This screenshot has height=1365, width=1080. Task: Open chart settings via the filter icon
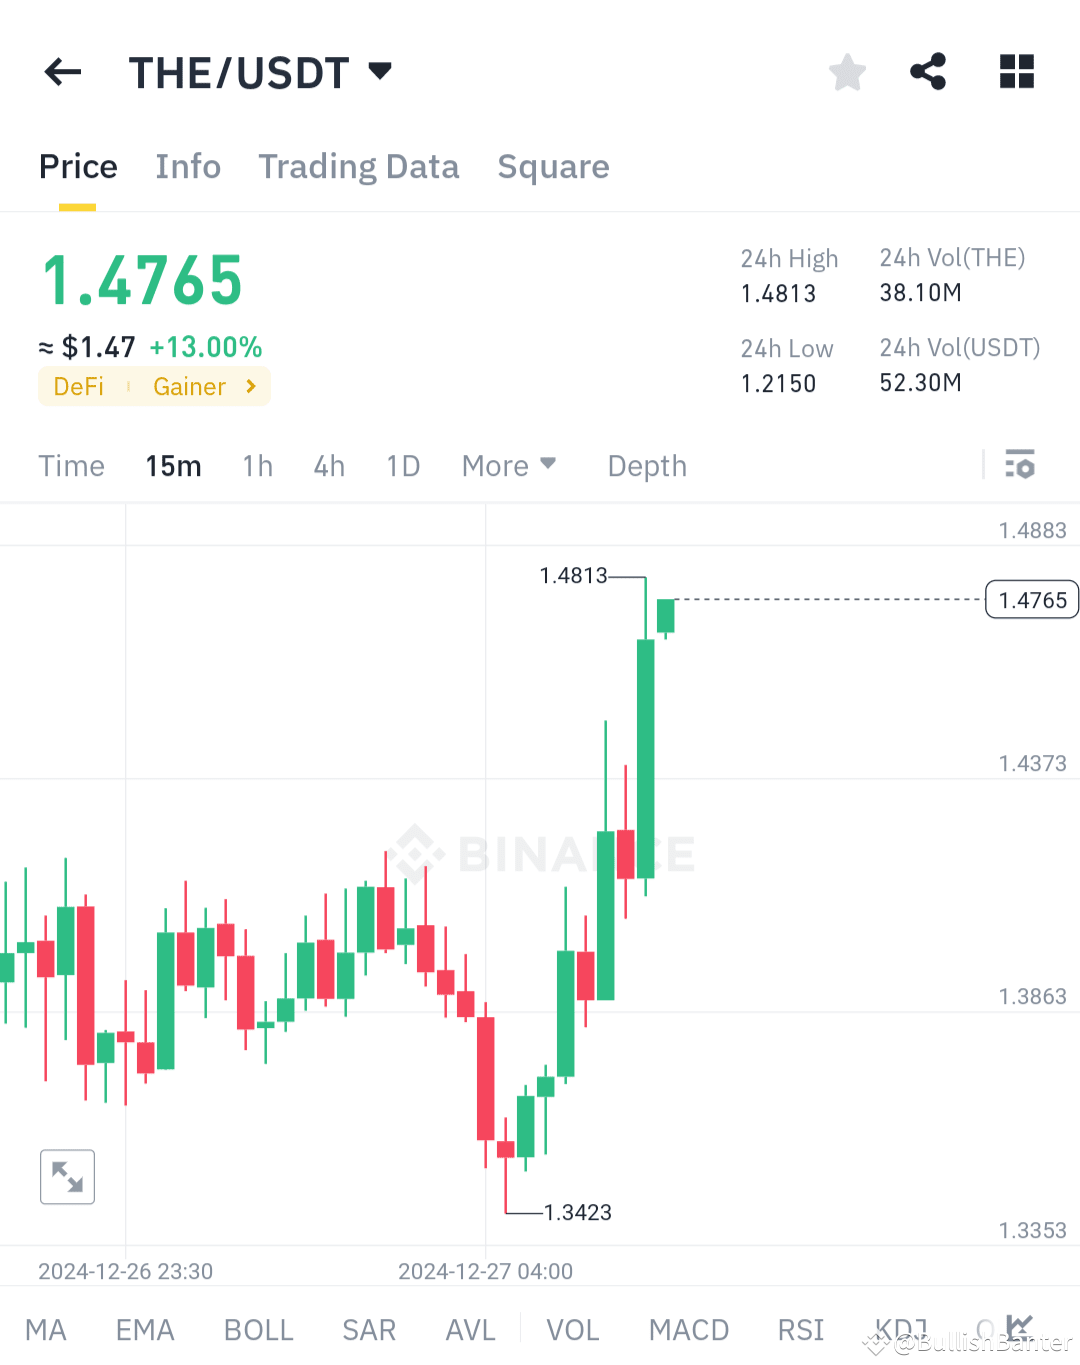point(1020,465)
